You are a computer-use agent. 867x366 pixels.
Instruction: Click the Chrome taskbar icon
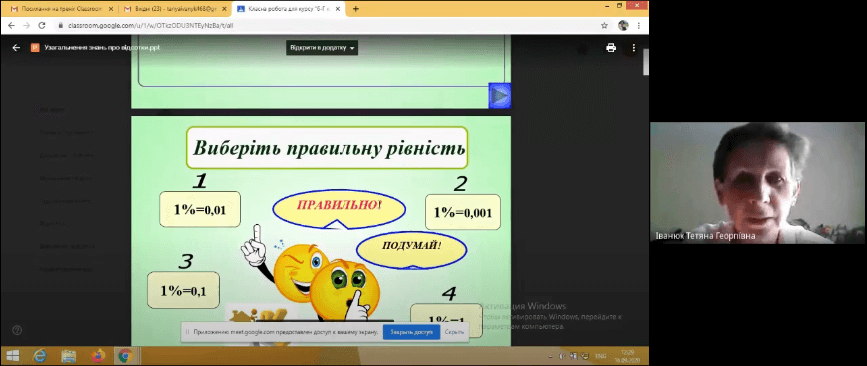[x=125, y=355]
